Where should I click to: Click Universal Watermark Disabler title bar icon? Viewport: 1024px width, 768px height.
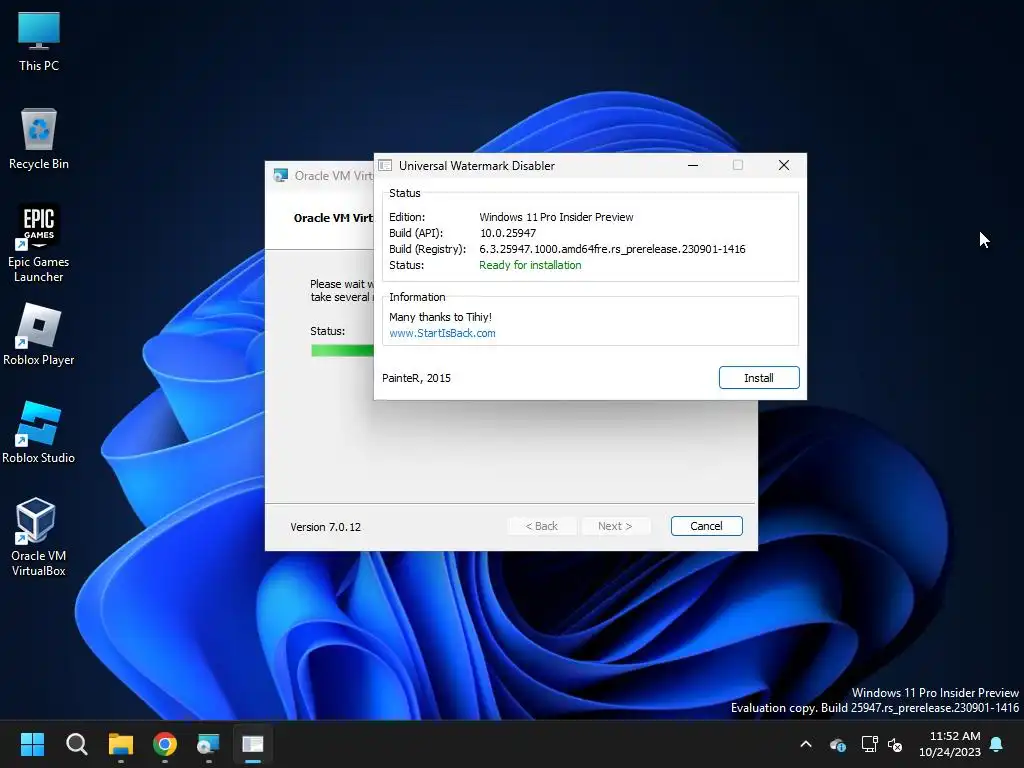pyautogui.click(x=385, y=165)
